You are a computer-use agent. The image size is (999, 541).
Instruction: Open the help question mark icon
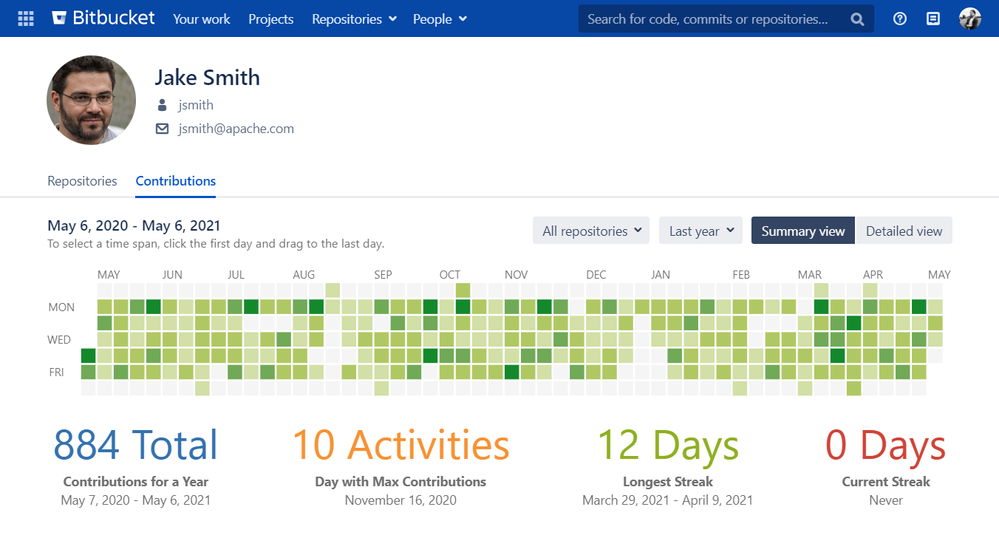[900, 18]
